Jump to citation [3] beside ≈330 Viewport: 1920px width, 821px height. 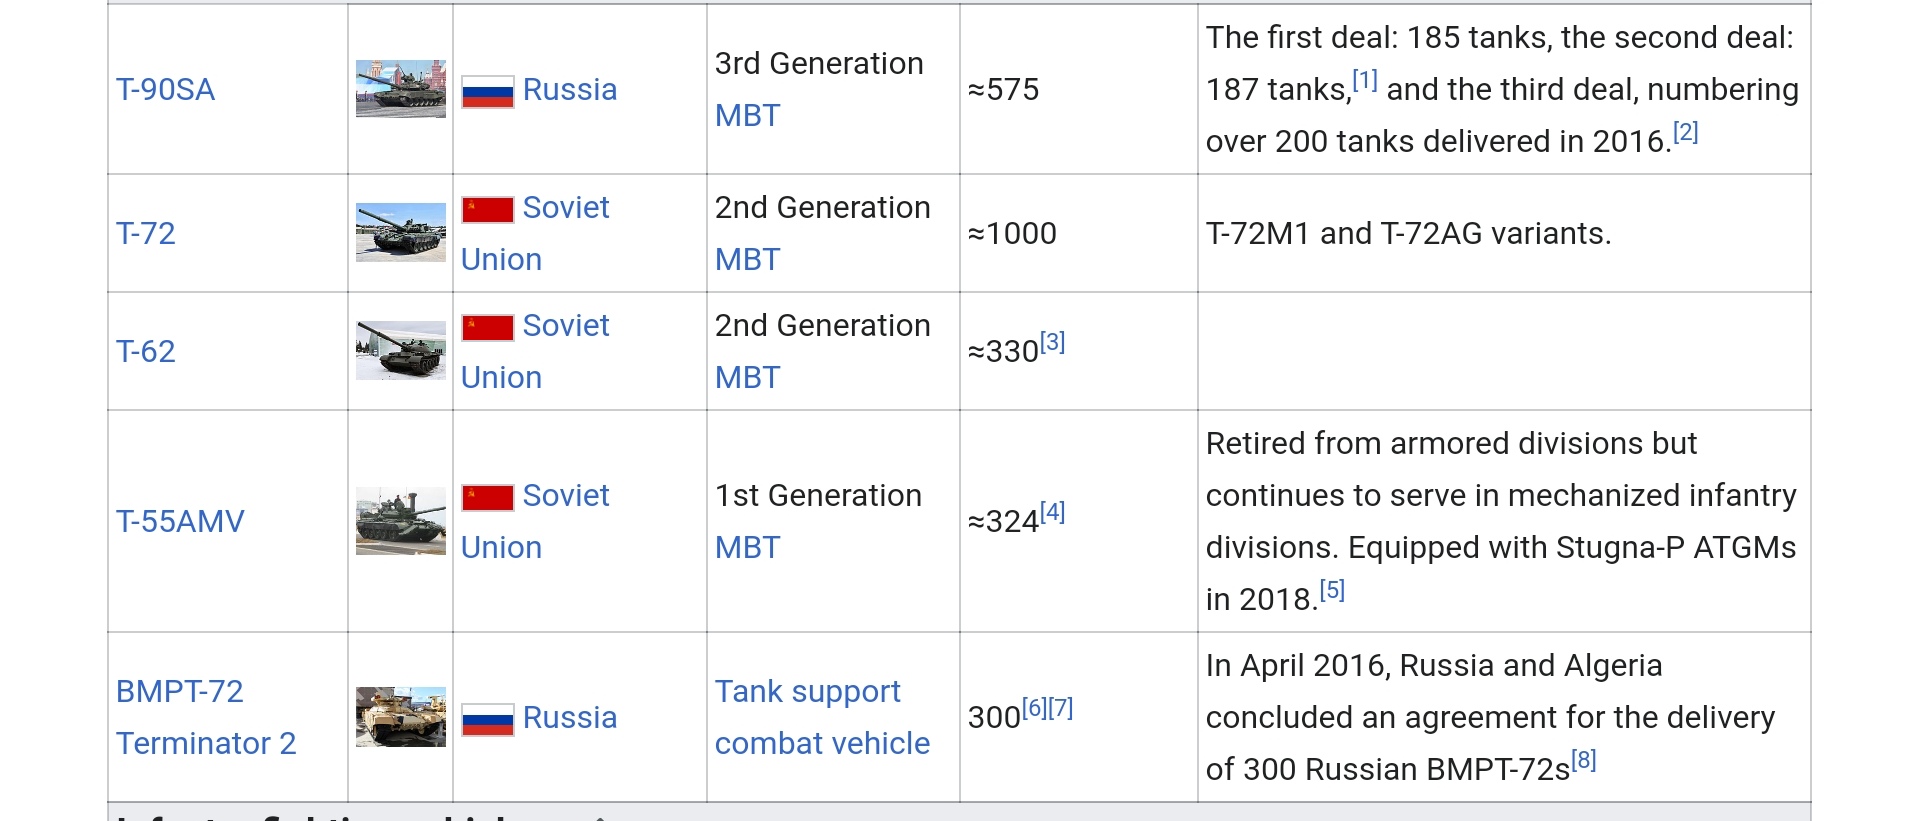1052,342
